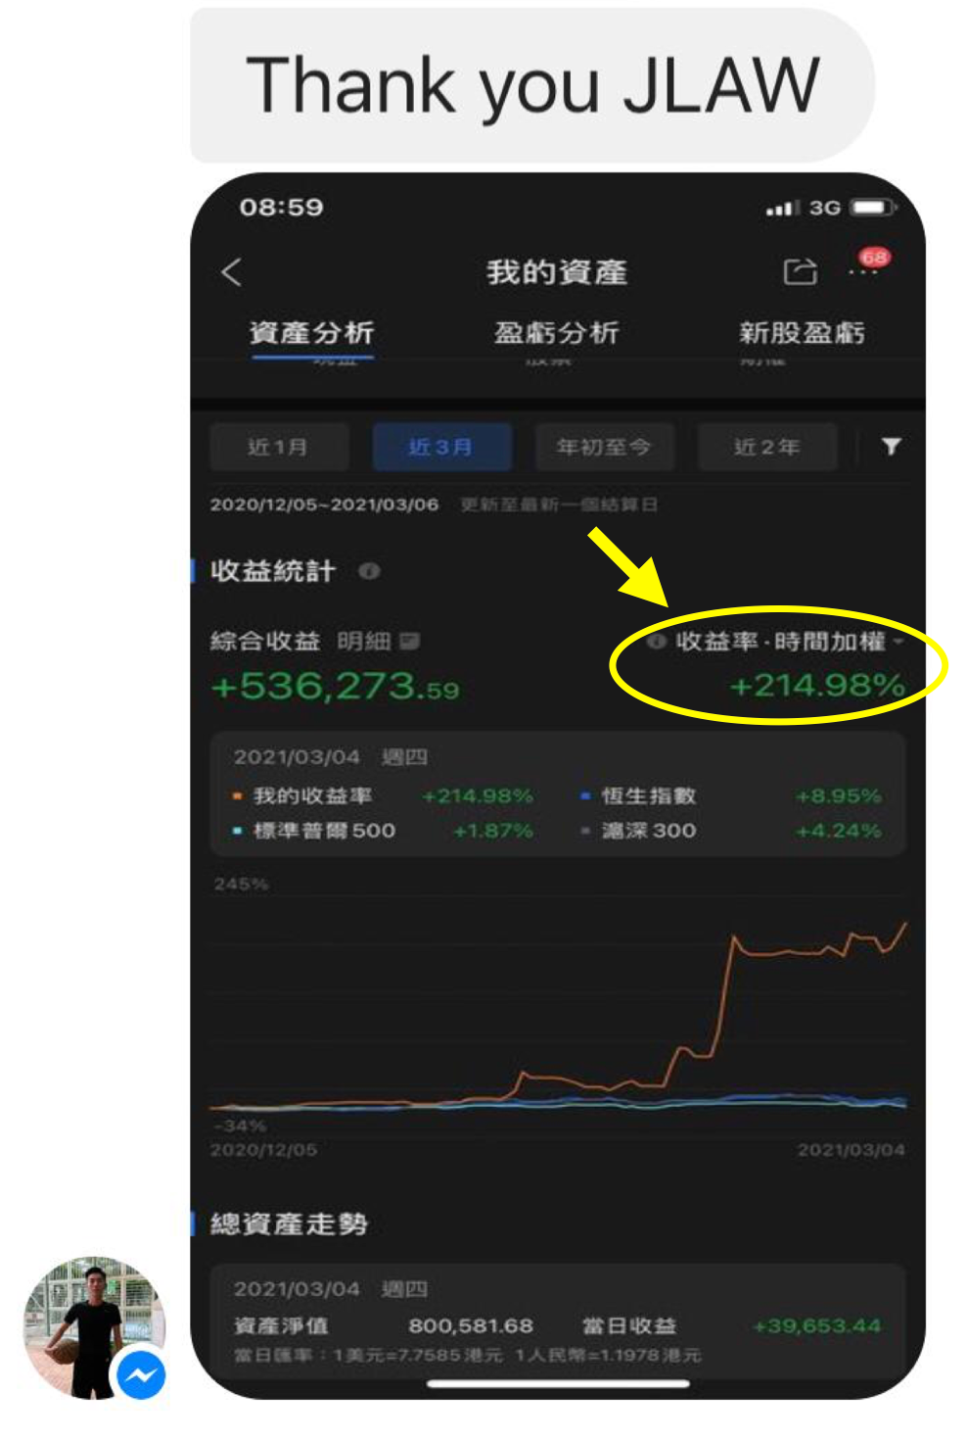This screenshot has height=1440, width=967.
Task: Select the 近2年 period option
Action: (x=767, y=447)
